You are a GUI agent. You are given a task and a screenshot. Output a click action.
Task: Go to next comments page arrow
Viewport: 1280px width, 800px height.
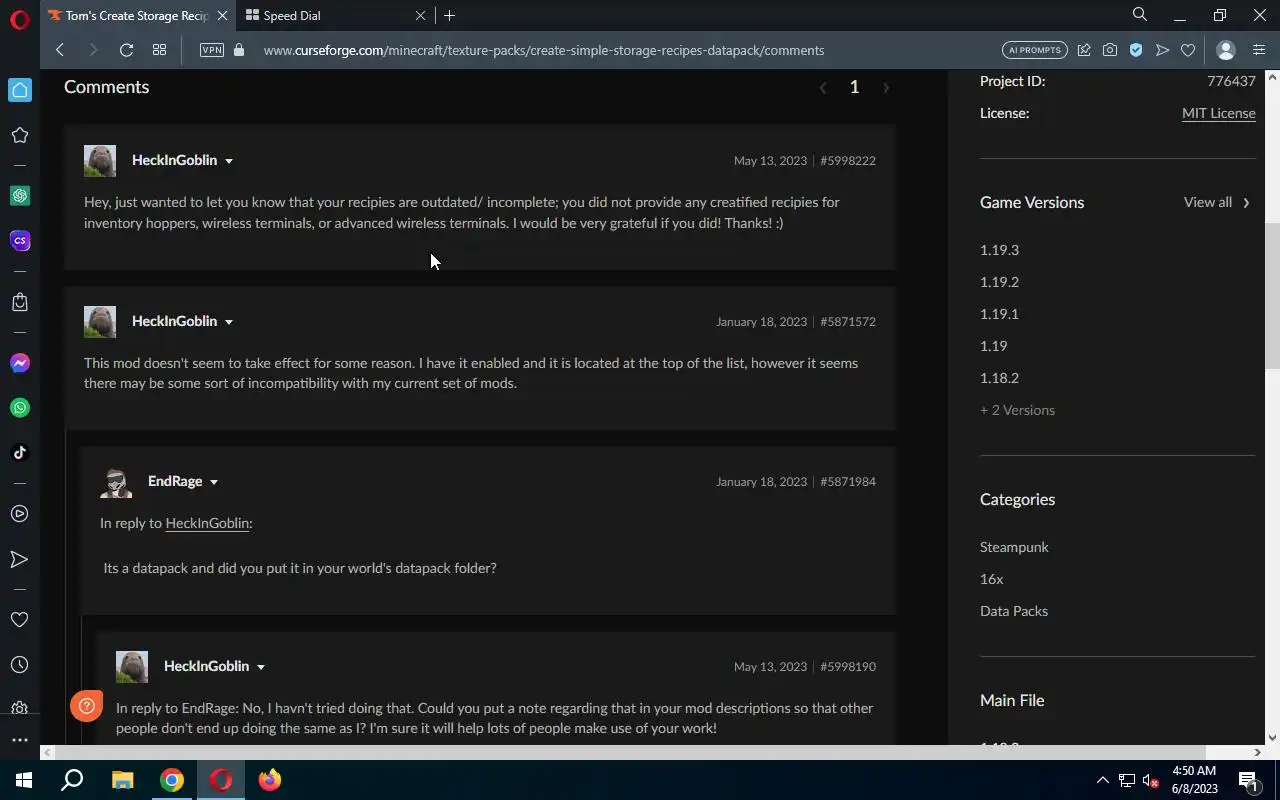[886, 88]
